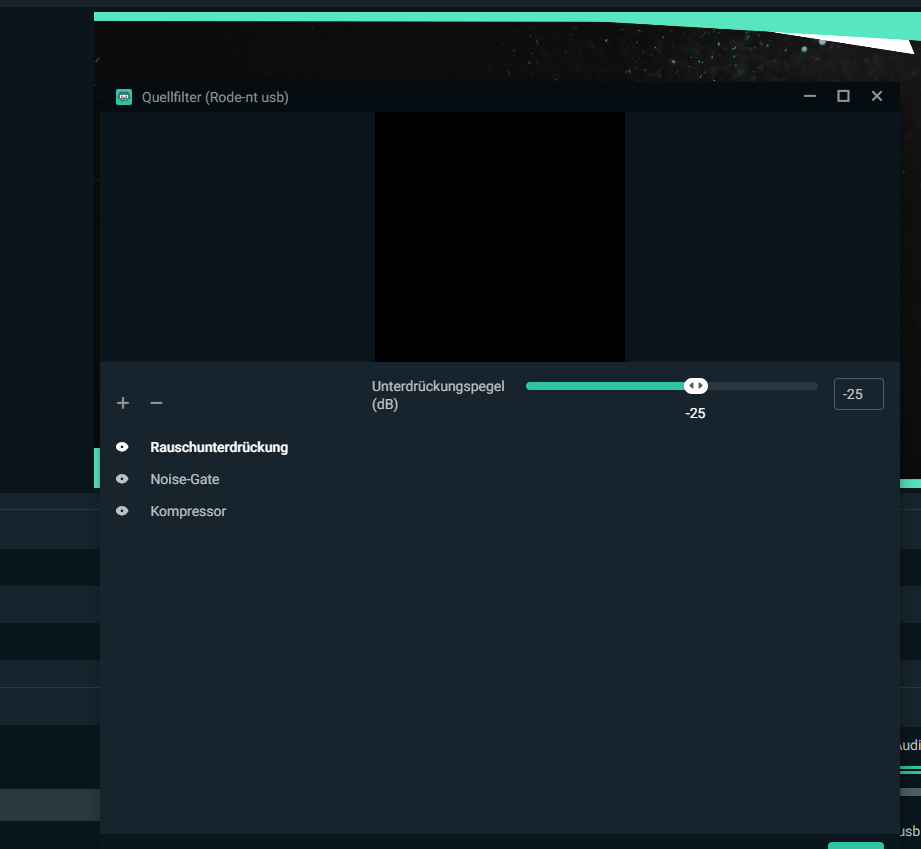Screen dimensions: 921x849
Task: Click the -25 value input box
Action: tap(858, 394)
